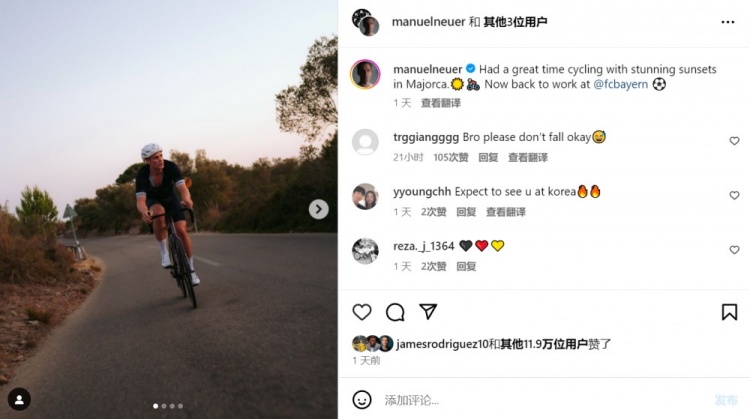Viewport: 750px width, 419px height.
Task: Like yyoungchh's comment with the heart
Action: (x=734, y=195)
